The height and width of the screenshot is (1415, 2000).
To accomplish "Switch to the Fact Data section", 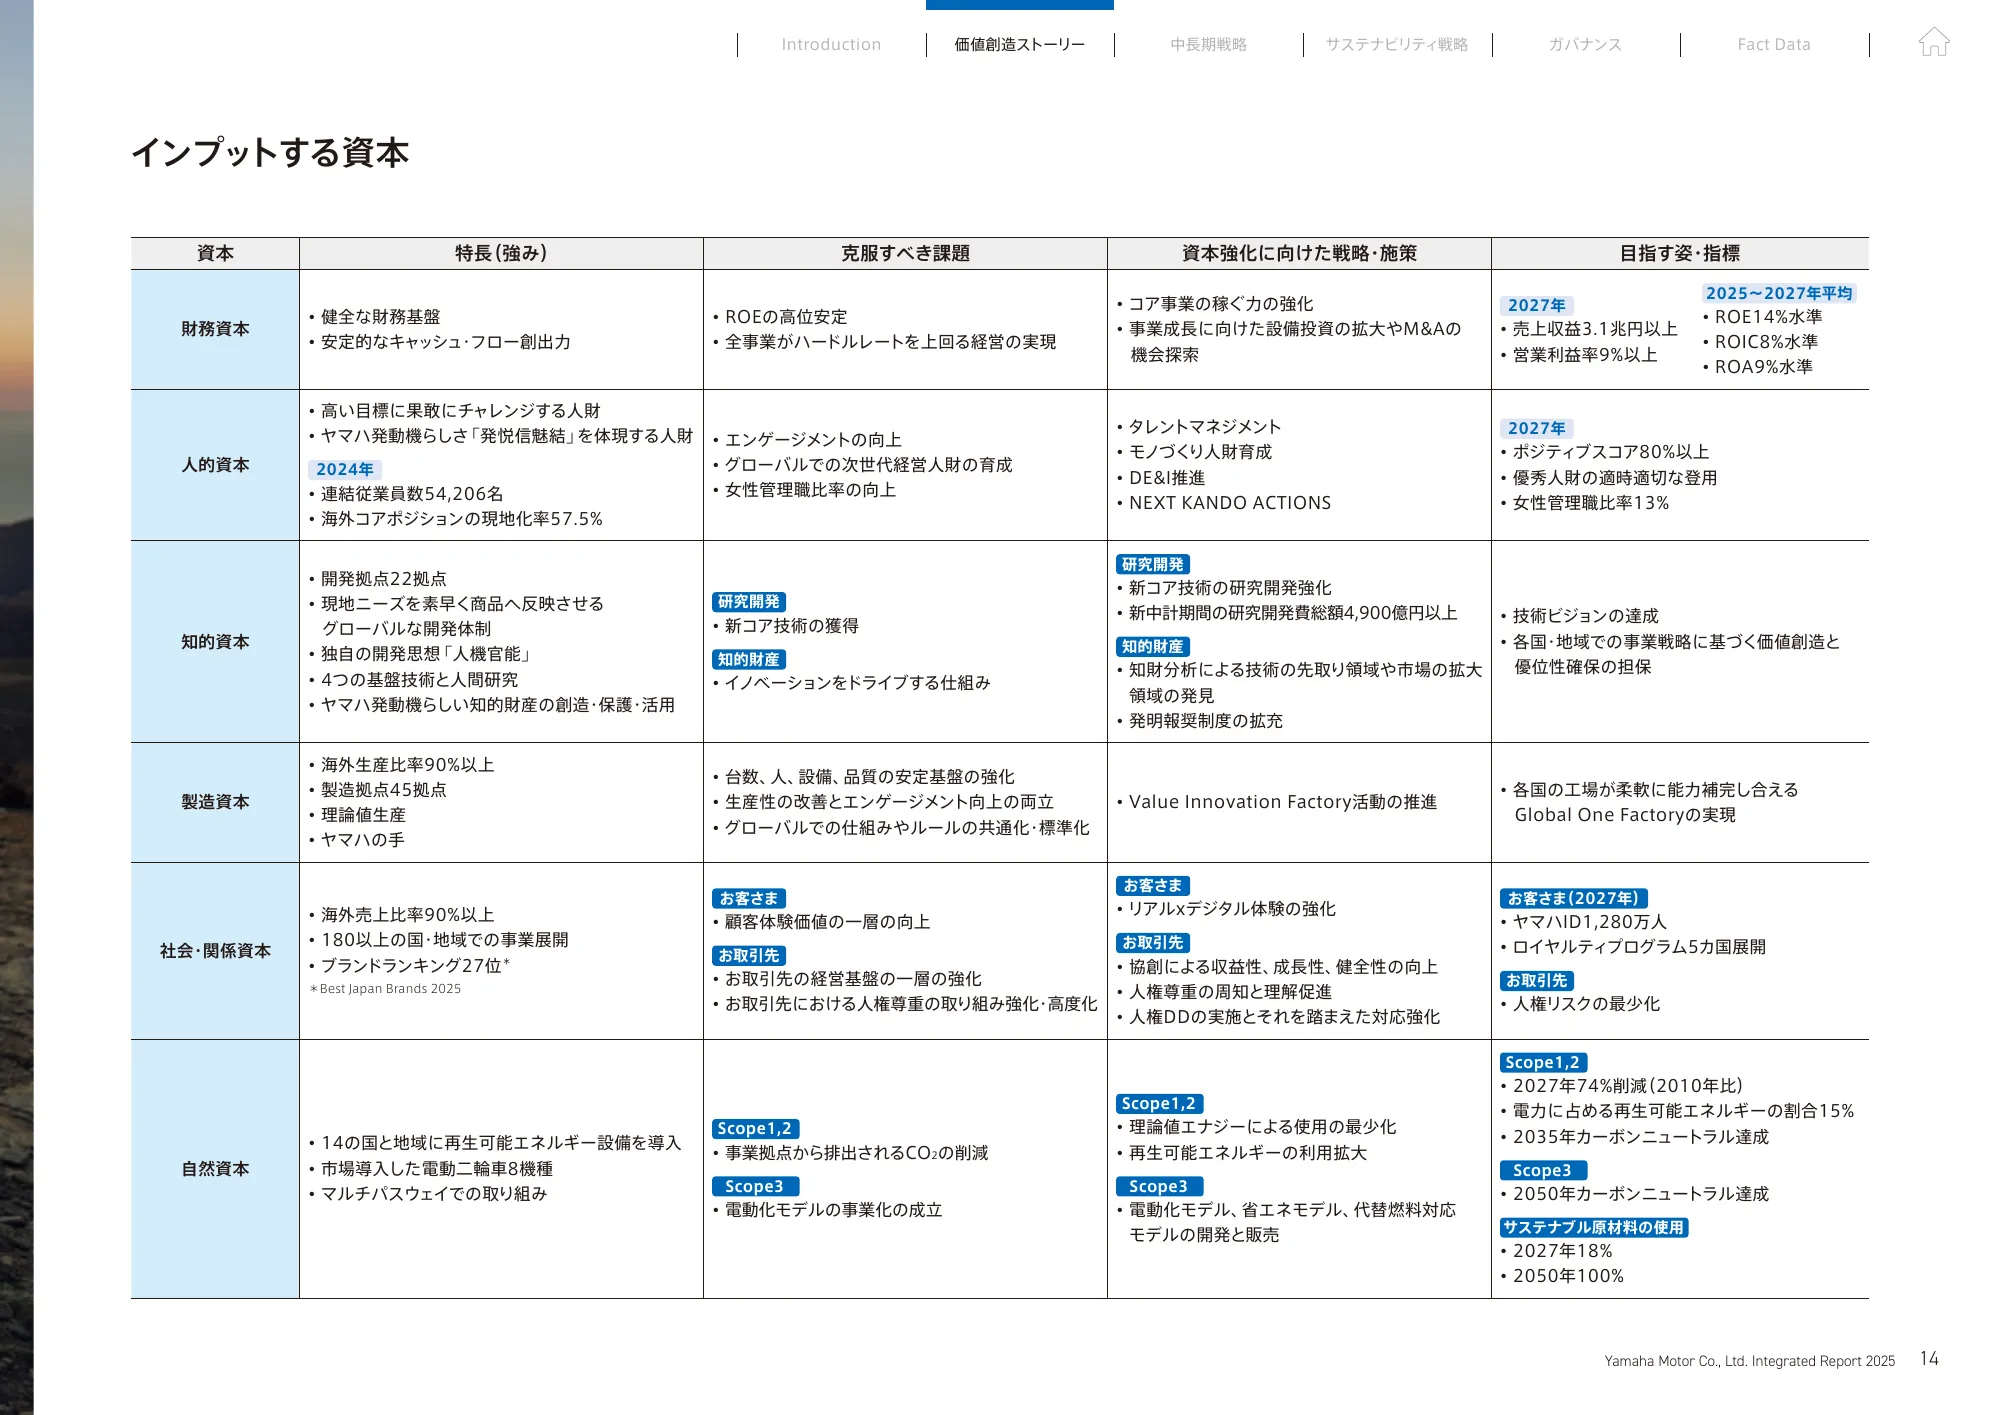I will pyautogui.click(x=1775, y=44).
